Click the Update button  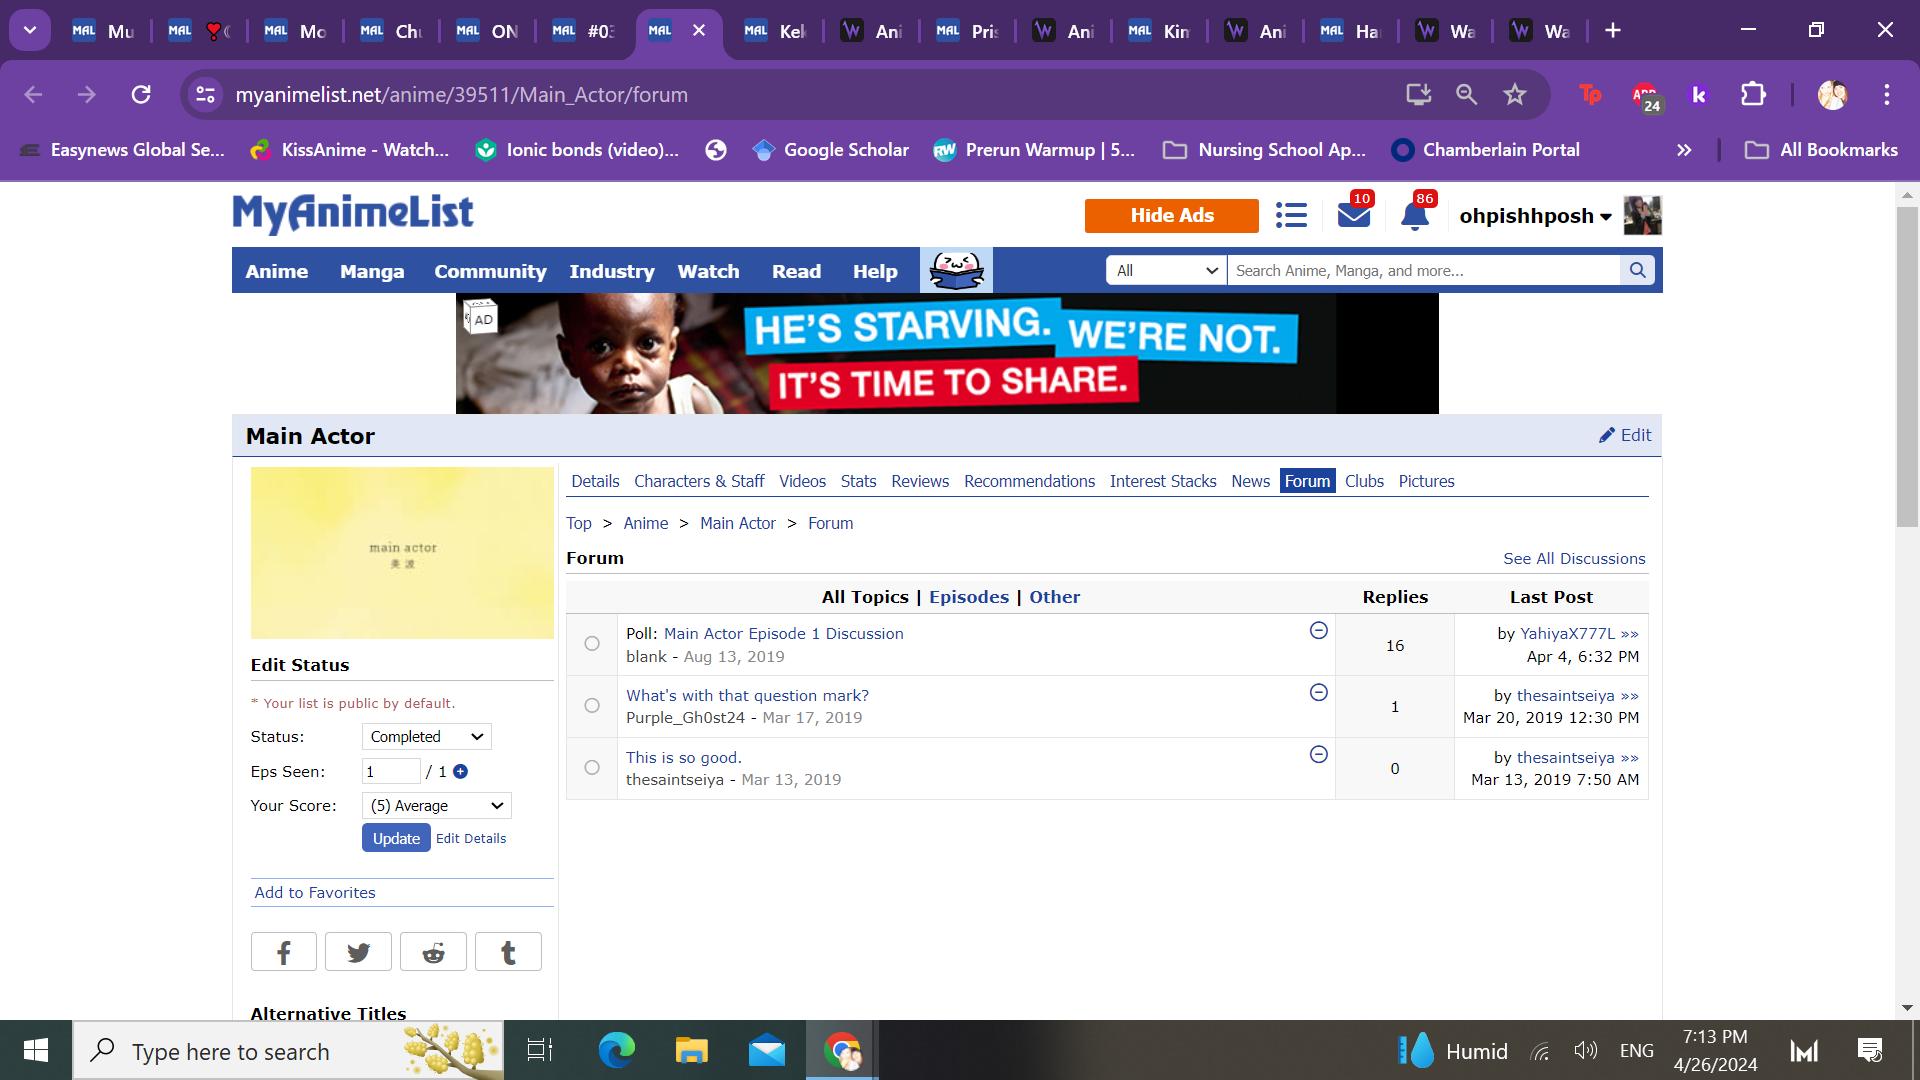tap(396, 838)
